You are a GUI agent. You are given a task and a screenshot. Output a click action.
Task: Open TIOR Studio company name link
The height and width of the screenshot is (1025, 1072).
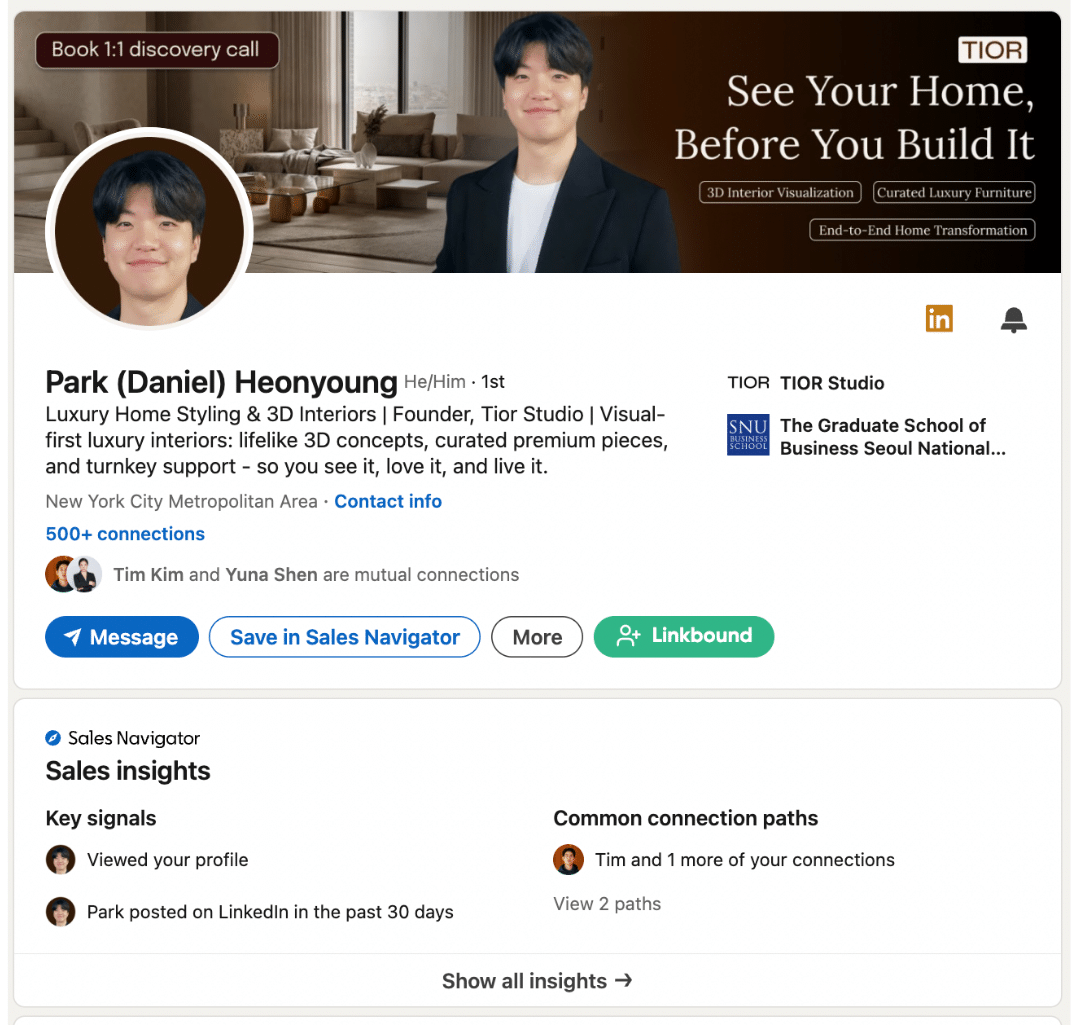click(x=832, y=383)
